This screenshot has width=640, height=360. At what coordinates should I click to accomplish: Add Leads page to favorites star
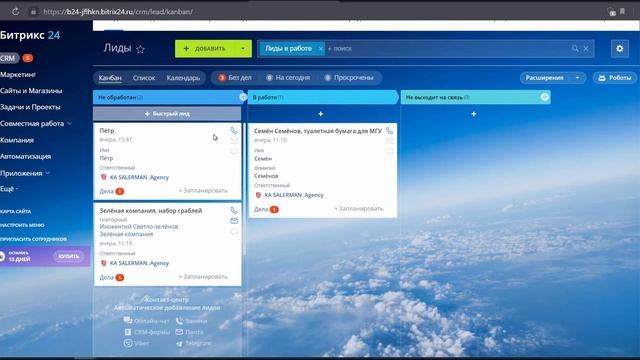click(140, 49)
